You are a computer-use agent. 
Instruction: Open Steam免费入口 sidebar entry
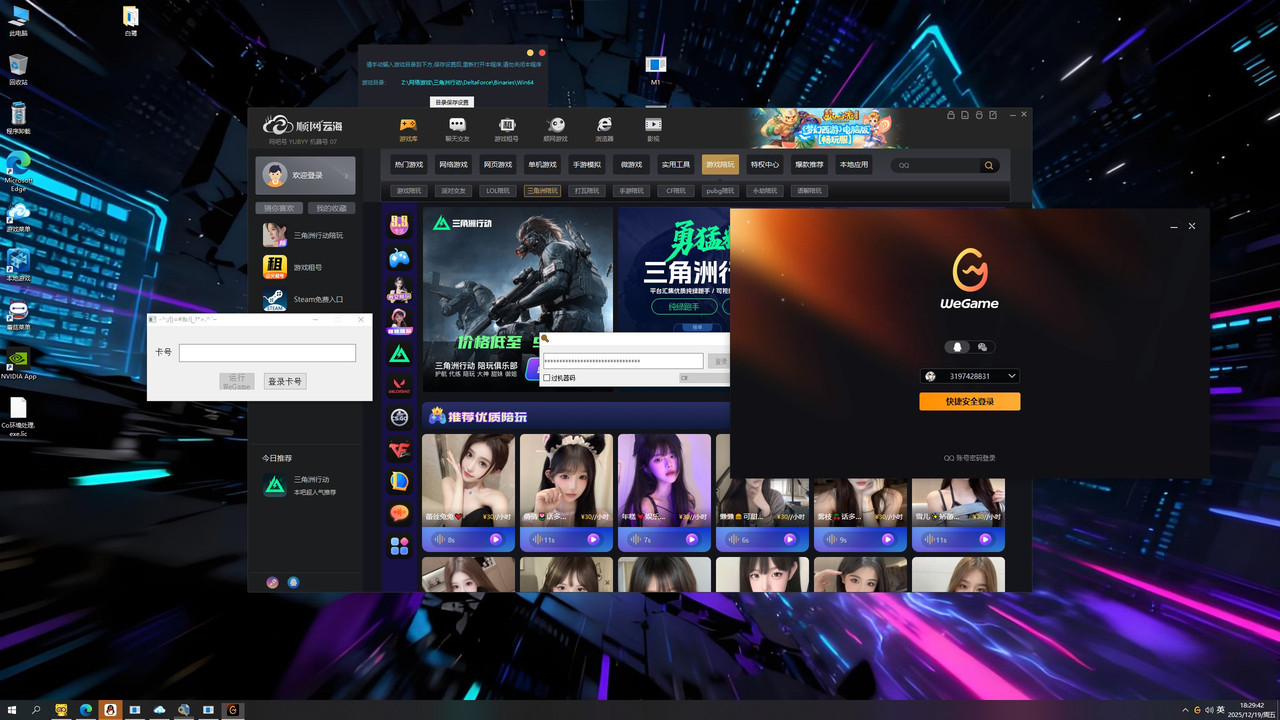pyautogui.click(x=304, y=299)
